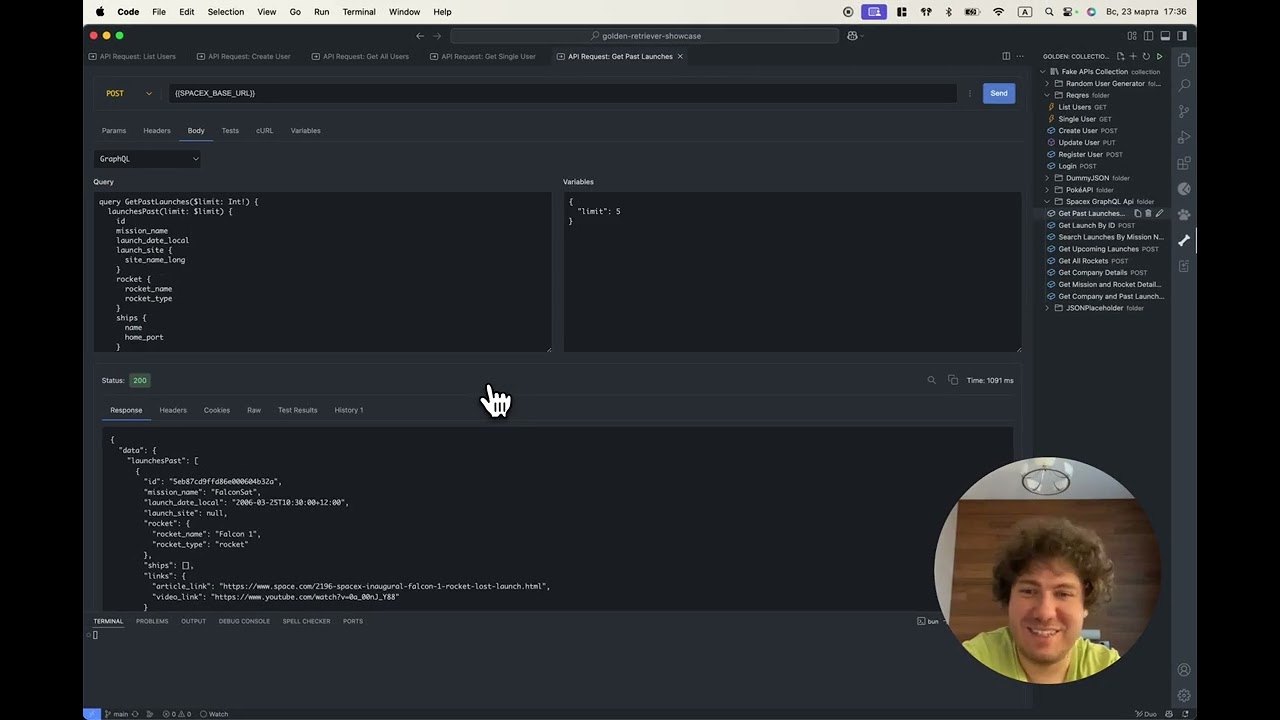Open the Source Control activity bar icon
The height and width of the screenshot is (720, 1280).
(x=1184, y=111)
